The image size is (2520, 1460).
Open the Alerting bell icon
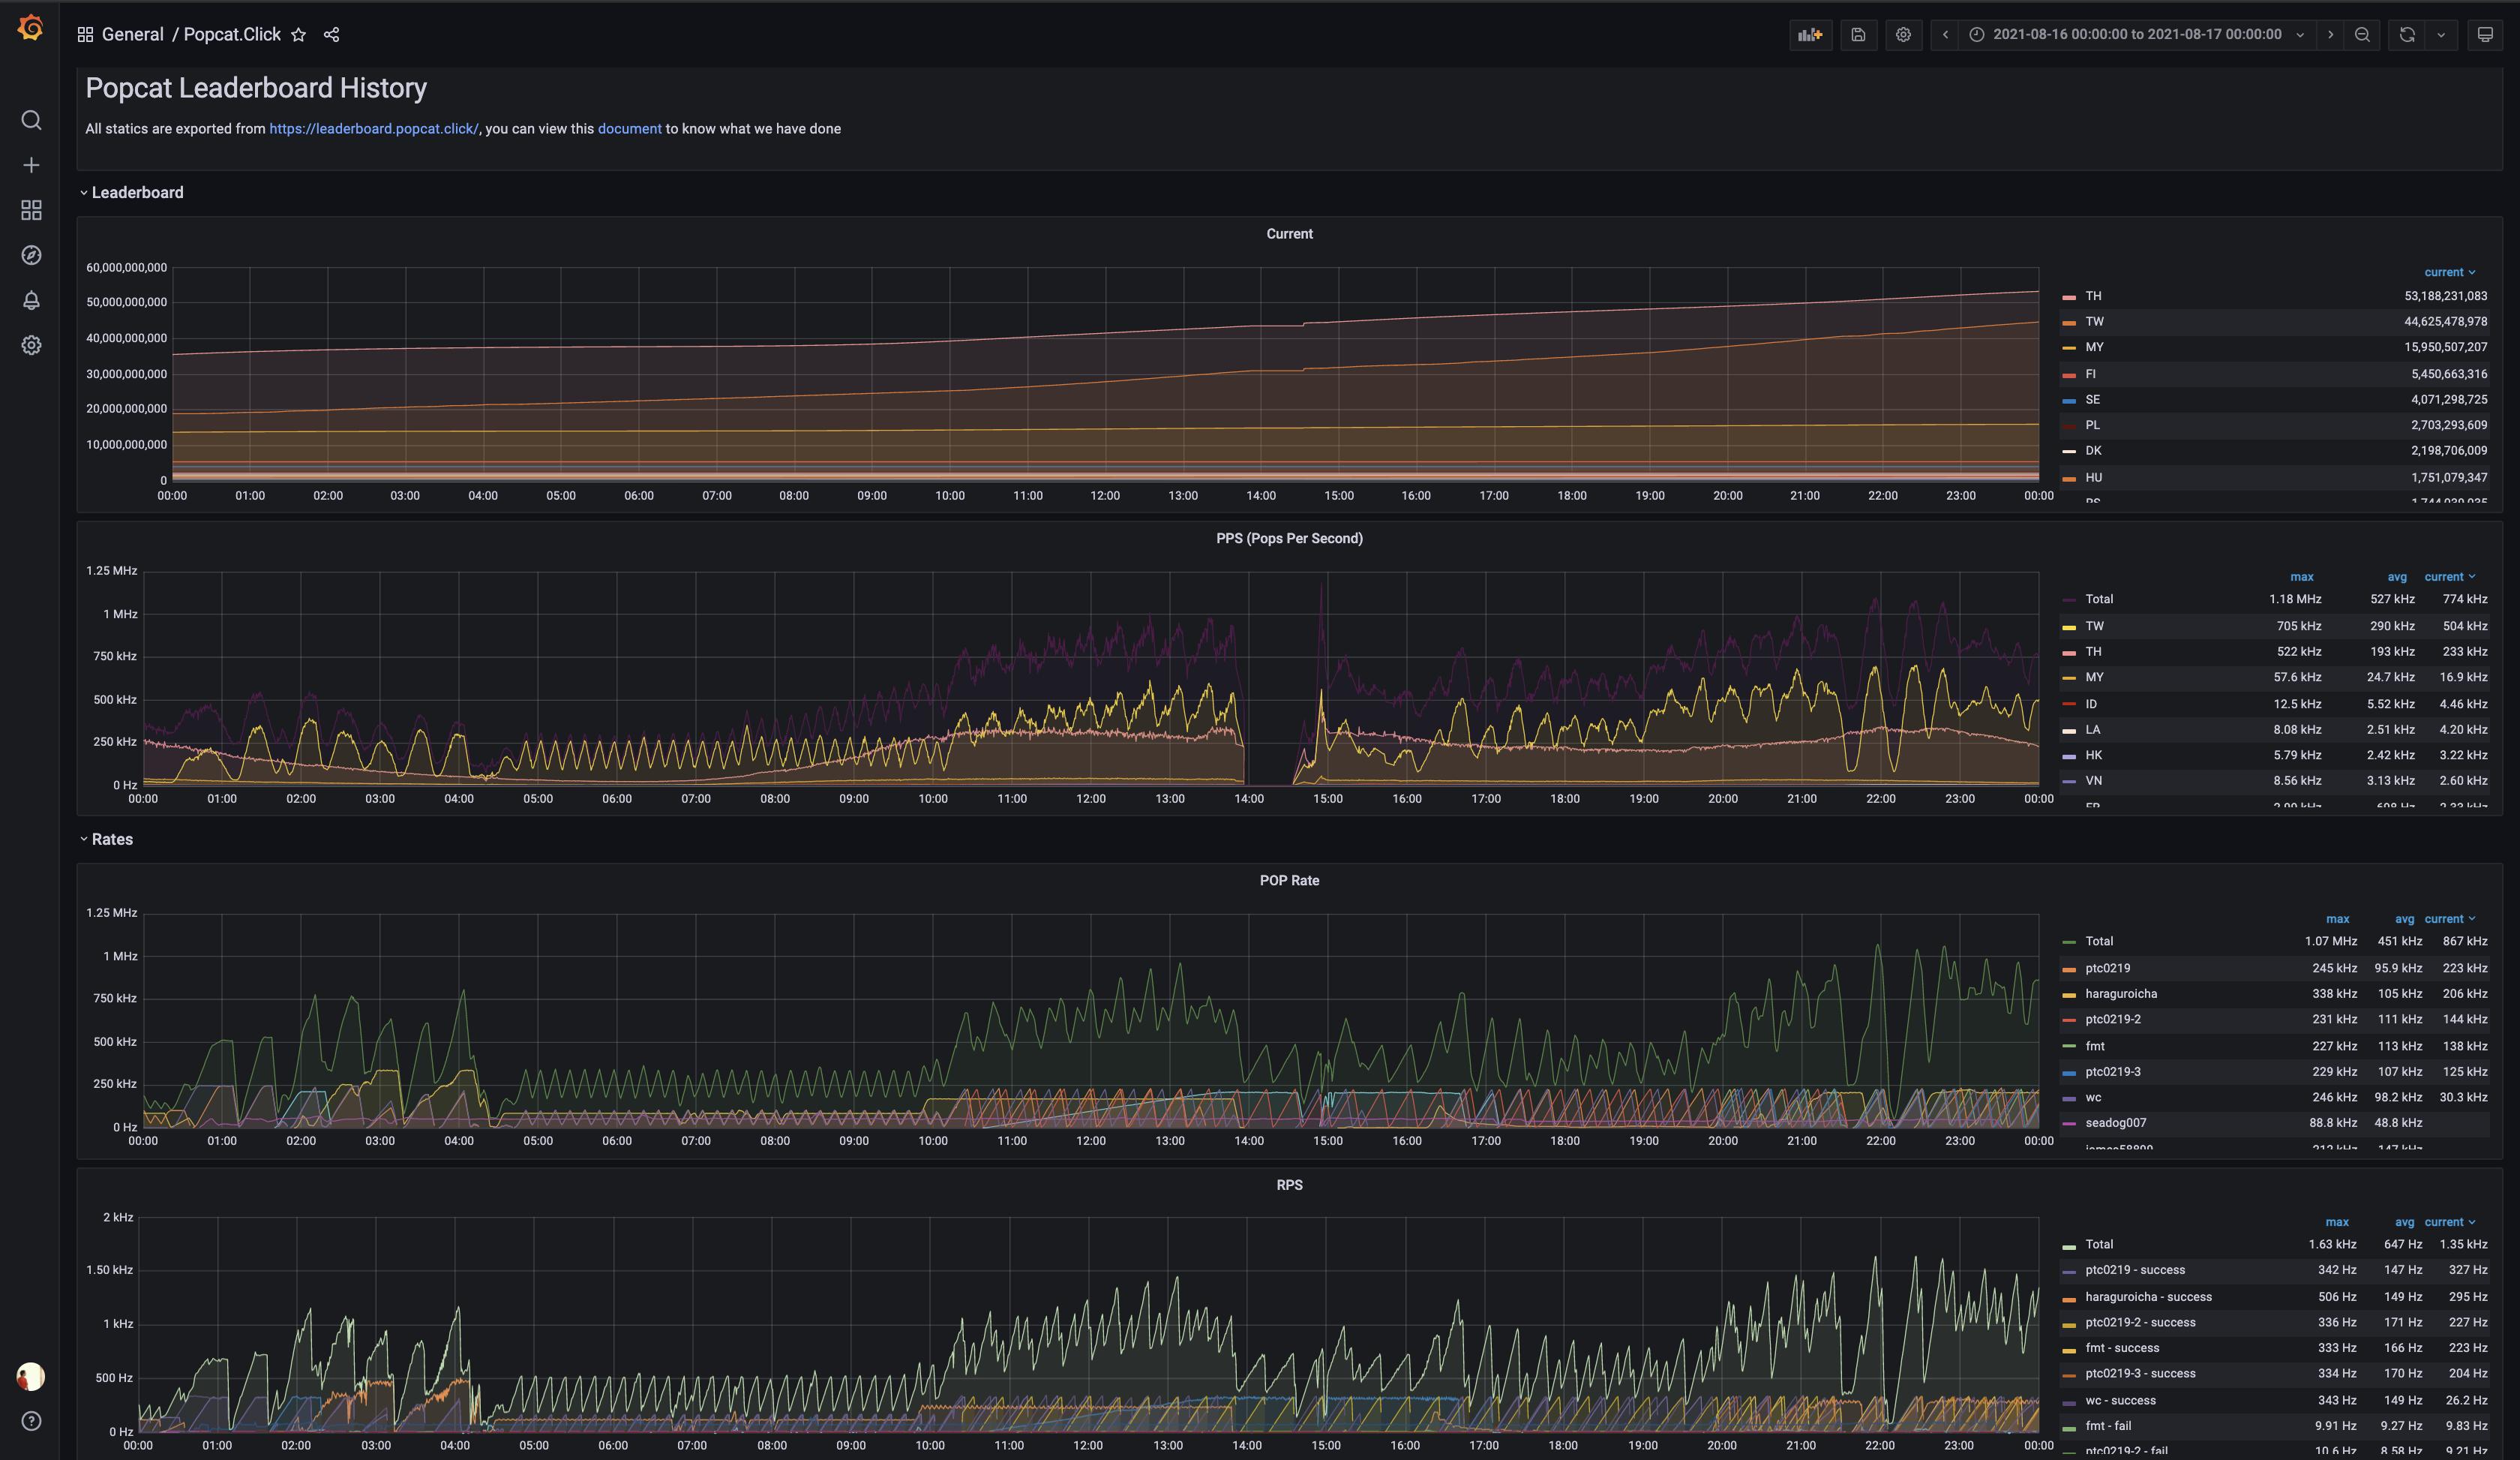(31, 300)
